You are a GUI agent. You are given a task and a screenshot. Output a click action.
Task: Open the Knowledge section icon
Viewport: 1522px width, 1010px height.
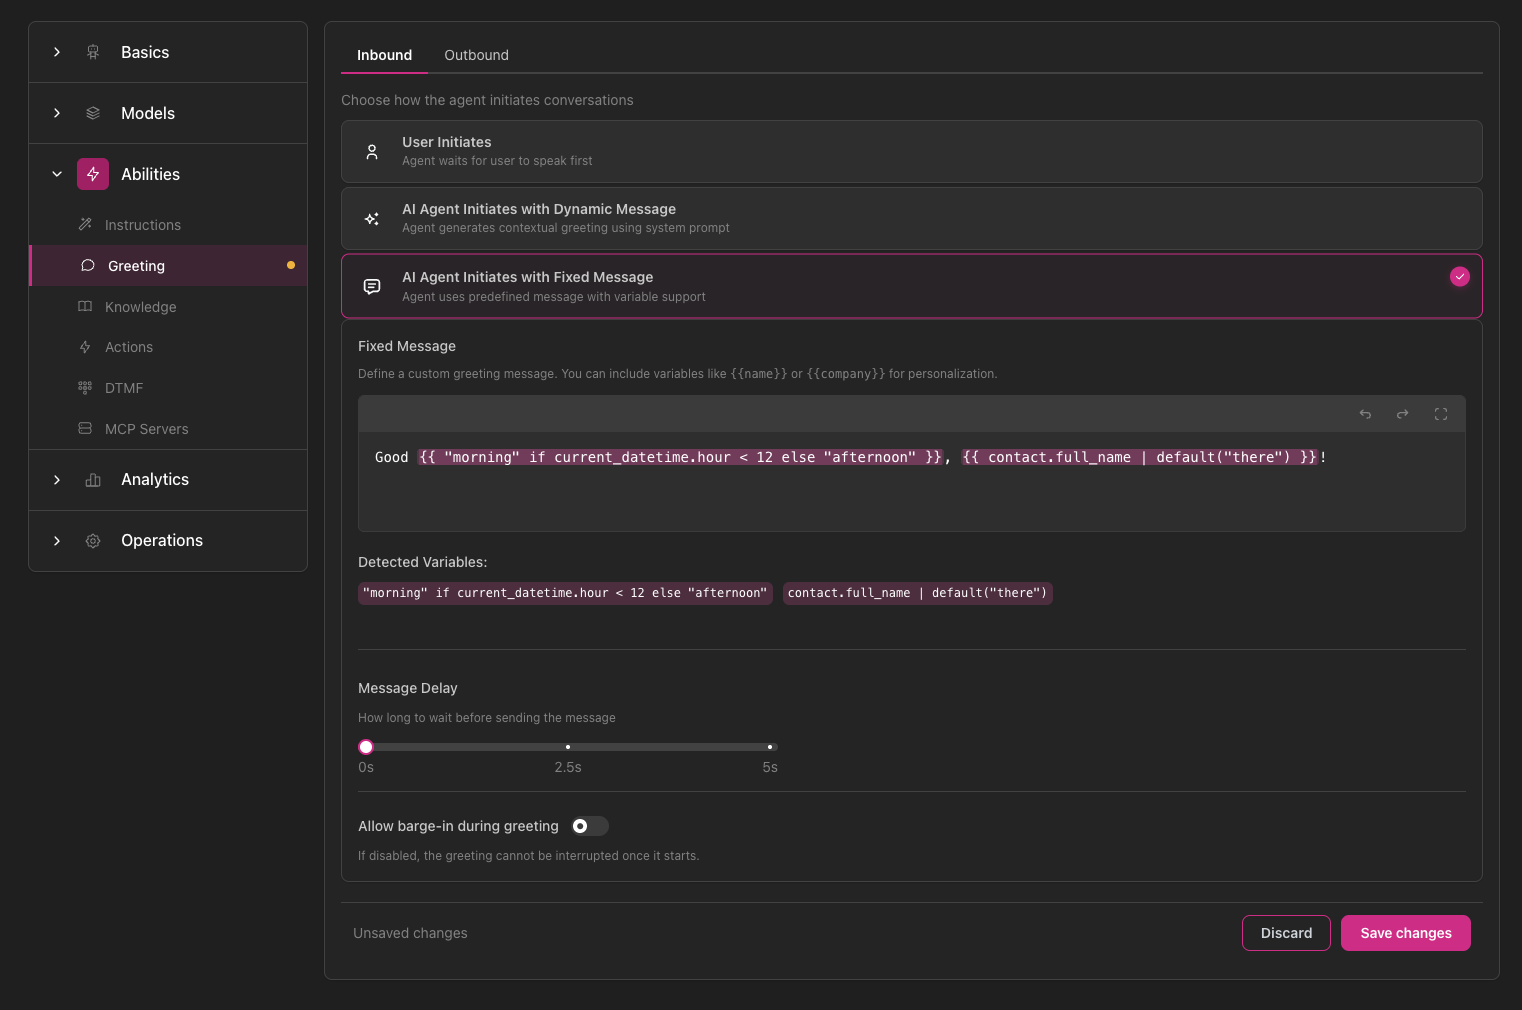point(86,306)
